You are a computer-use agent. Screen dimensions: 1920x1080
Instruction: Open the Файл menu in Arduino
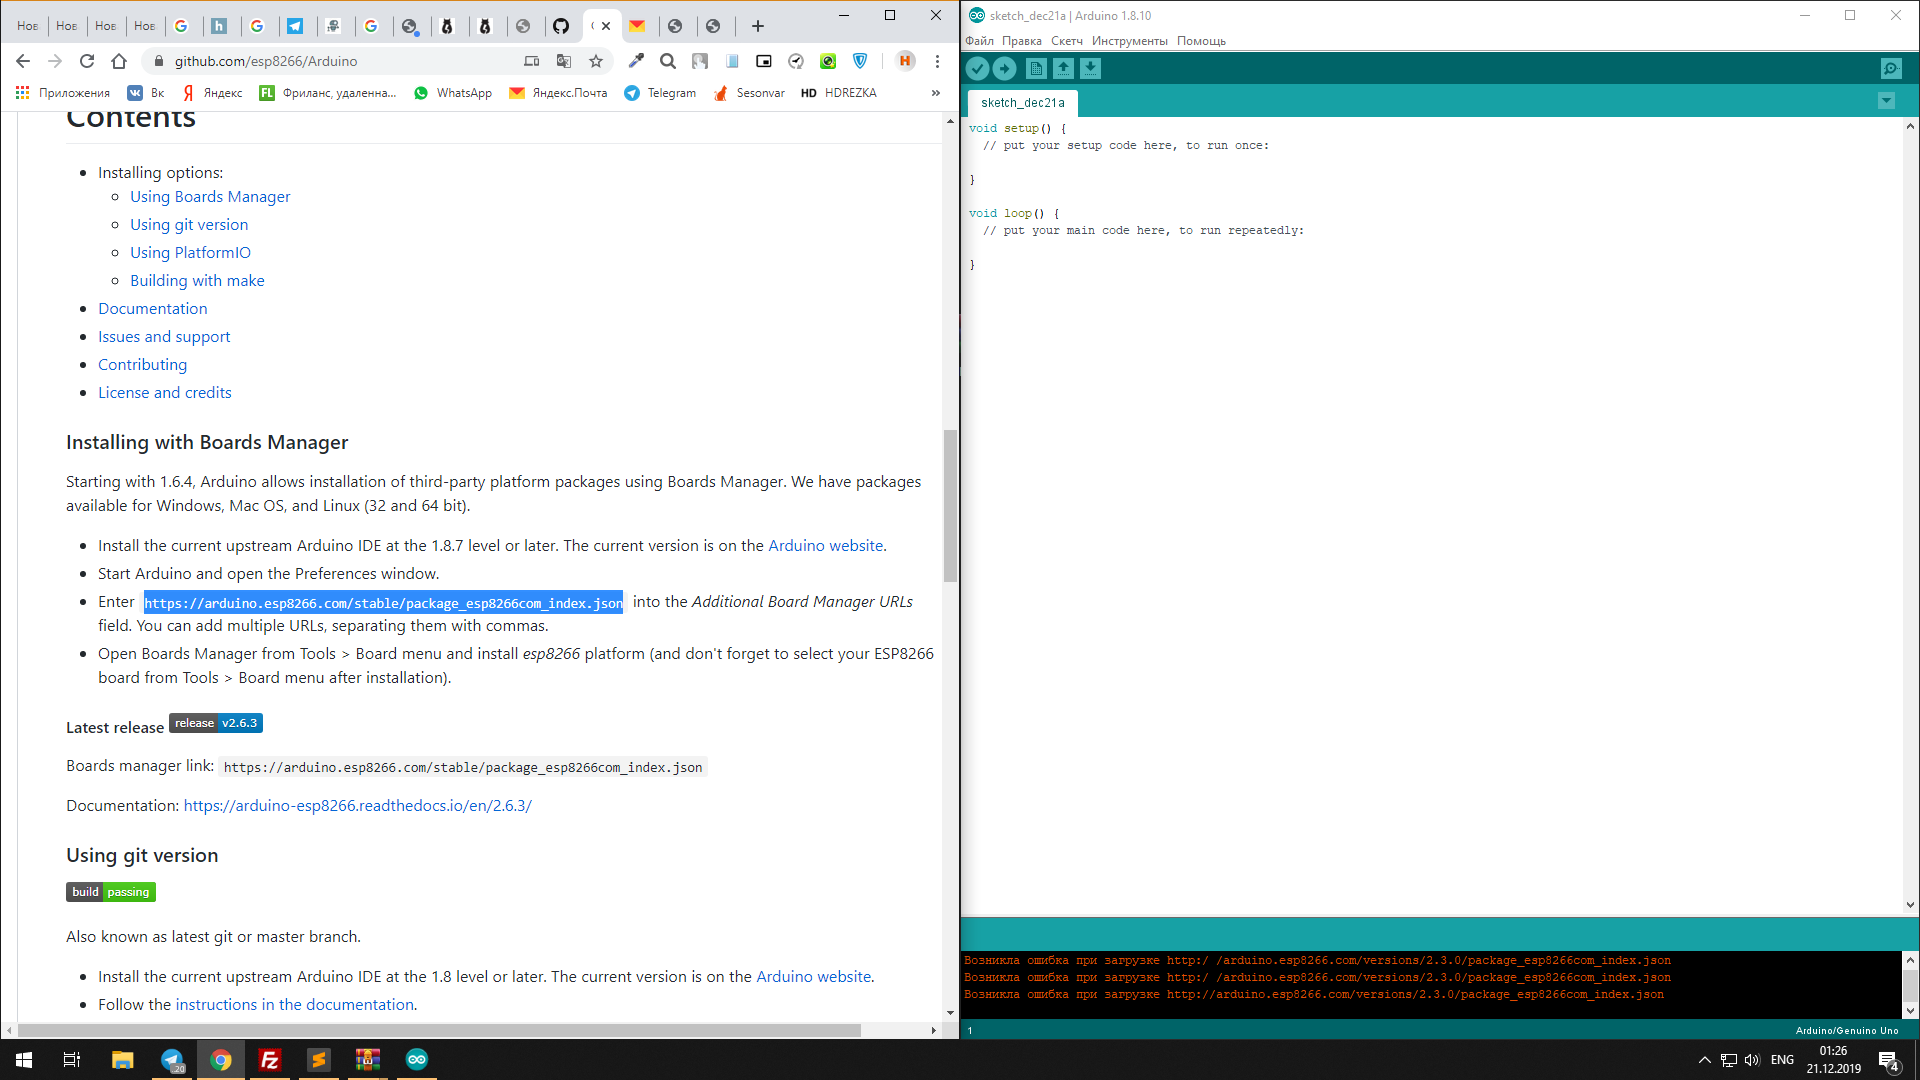tap(979, 41)
